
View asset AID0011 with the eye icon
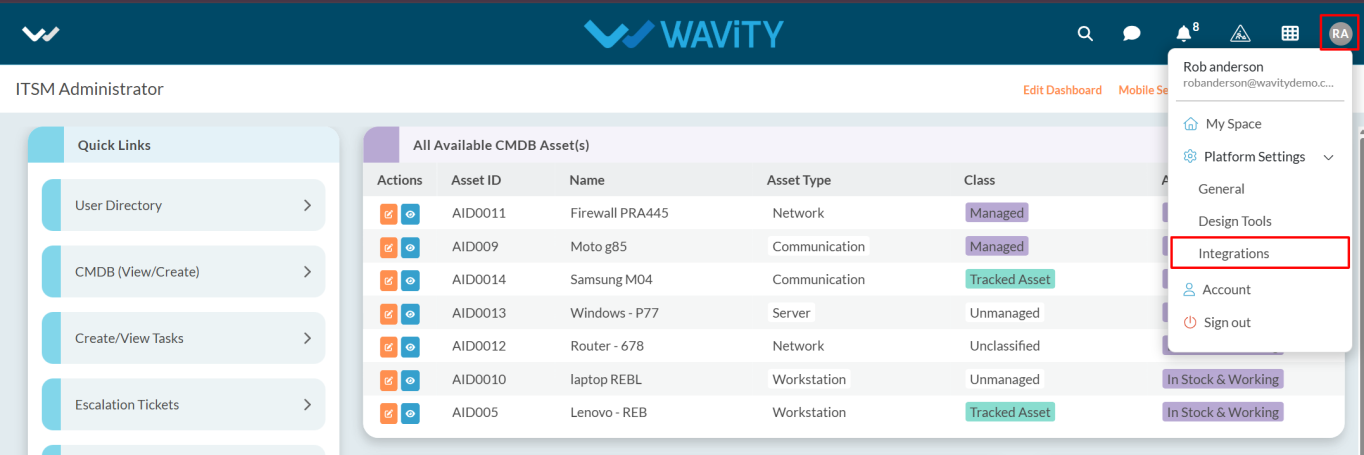[x=410, y=213]
